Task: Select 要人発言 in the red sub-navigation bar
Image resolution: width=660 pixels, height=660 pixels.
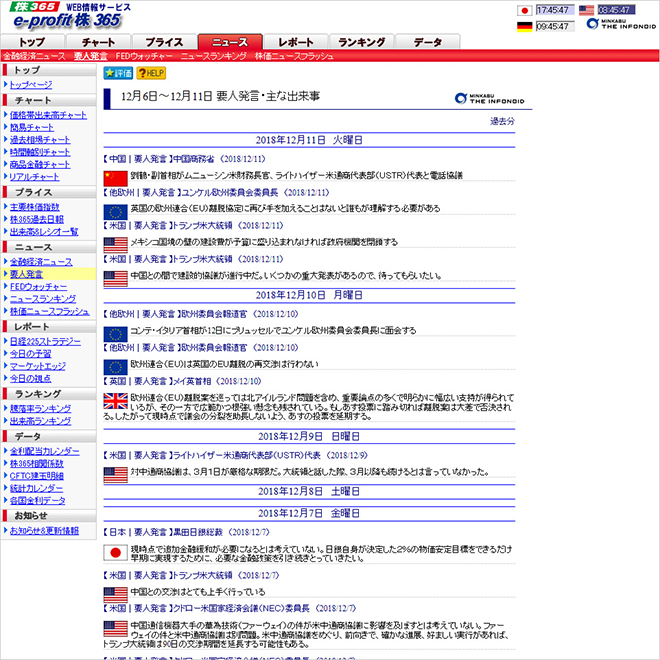Action: pos(90,56)
